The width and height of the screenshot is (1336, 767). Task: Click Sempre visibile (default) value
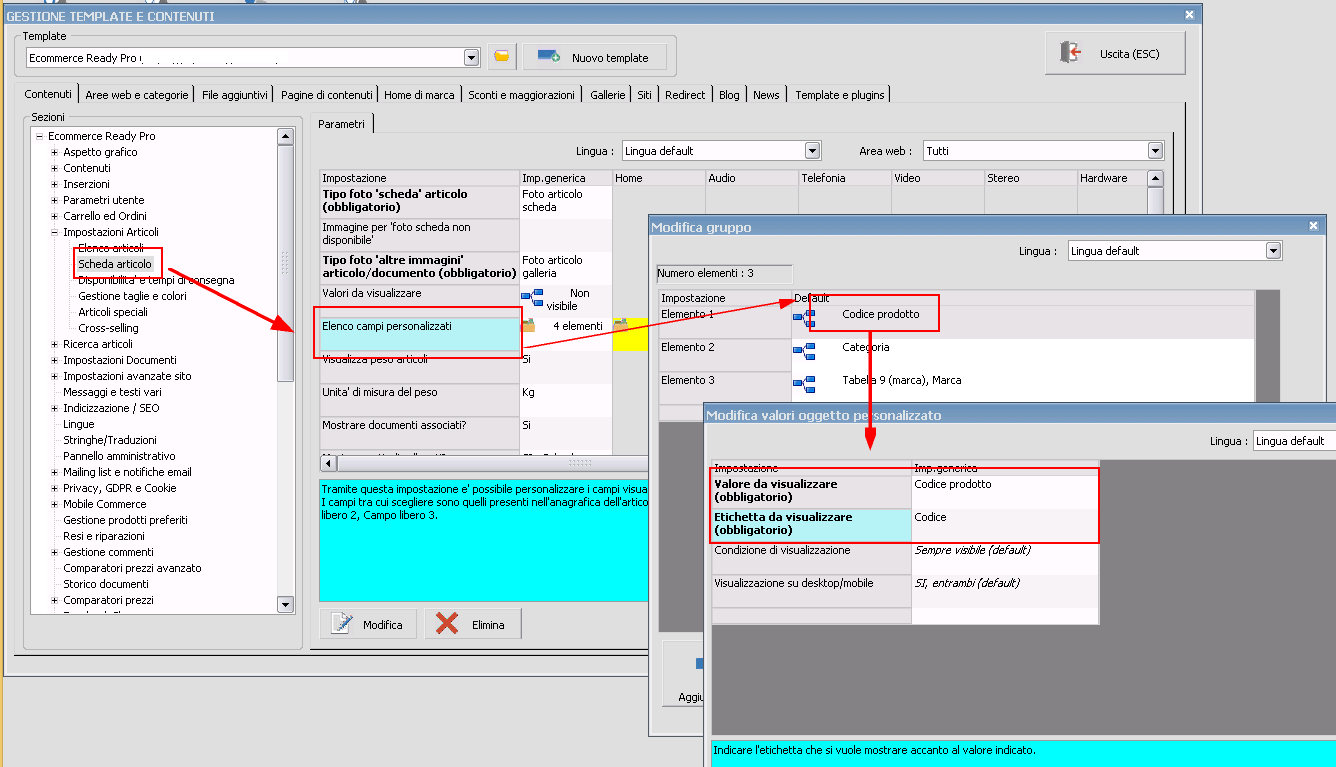972,550
